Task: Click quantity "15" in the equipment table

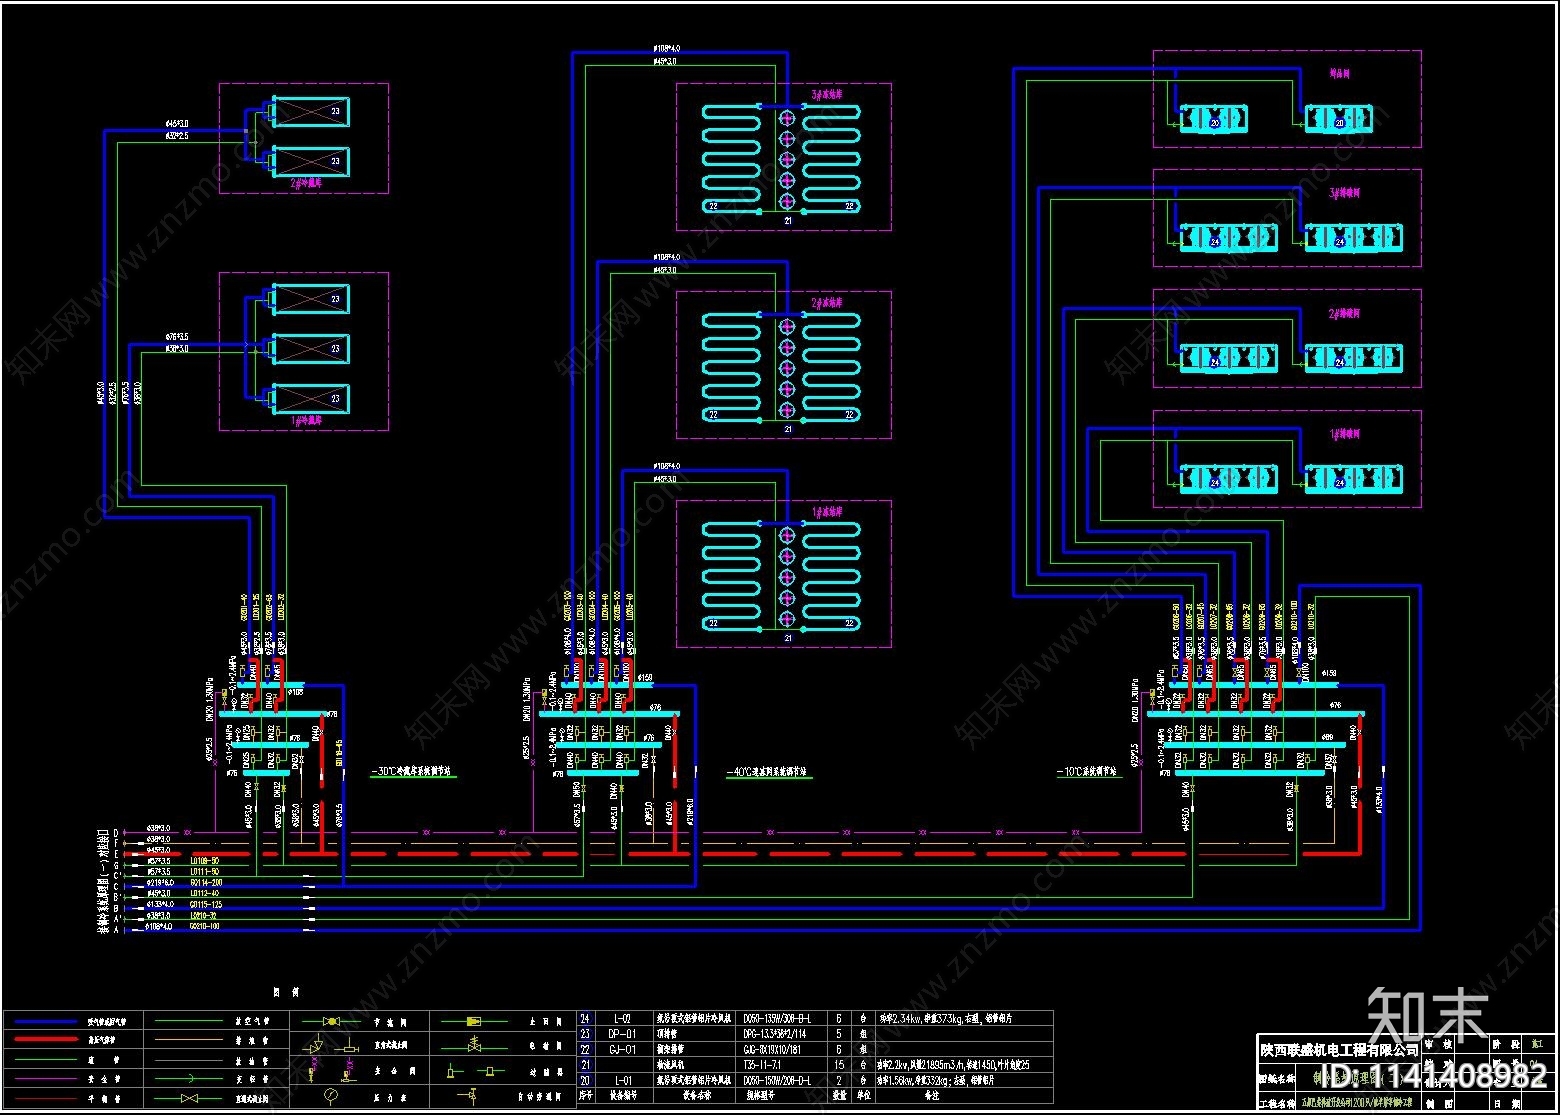Action: tap(839, 1066)
